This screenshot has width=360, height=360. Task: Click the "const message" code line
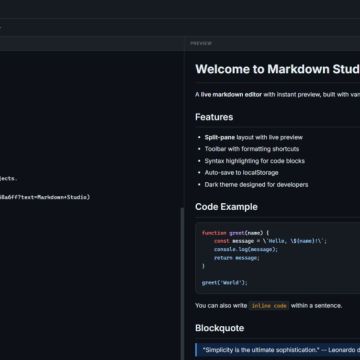270,241
